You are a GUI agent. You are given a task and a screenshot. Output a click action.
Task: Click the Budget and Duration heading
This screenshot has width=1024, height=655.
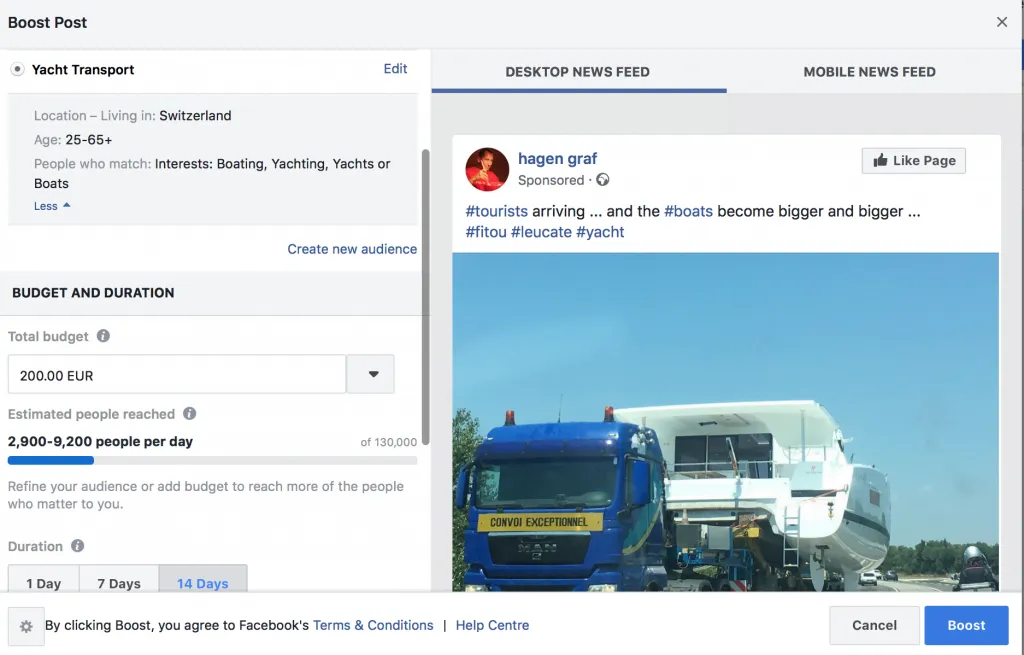click(93, 293)
